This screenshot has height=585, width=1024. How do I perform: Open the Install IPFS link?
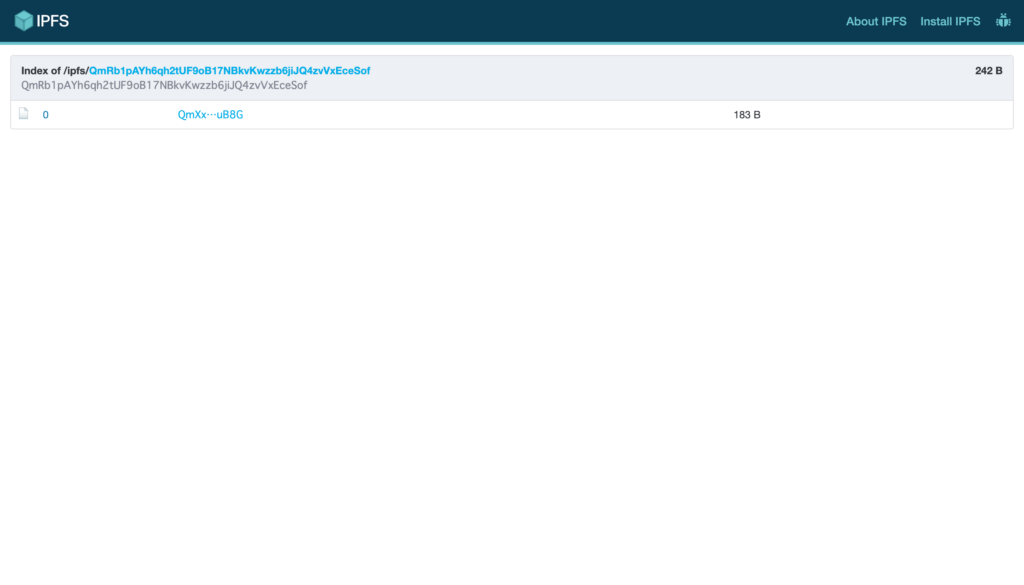click(950, 22)
